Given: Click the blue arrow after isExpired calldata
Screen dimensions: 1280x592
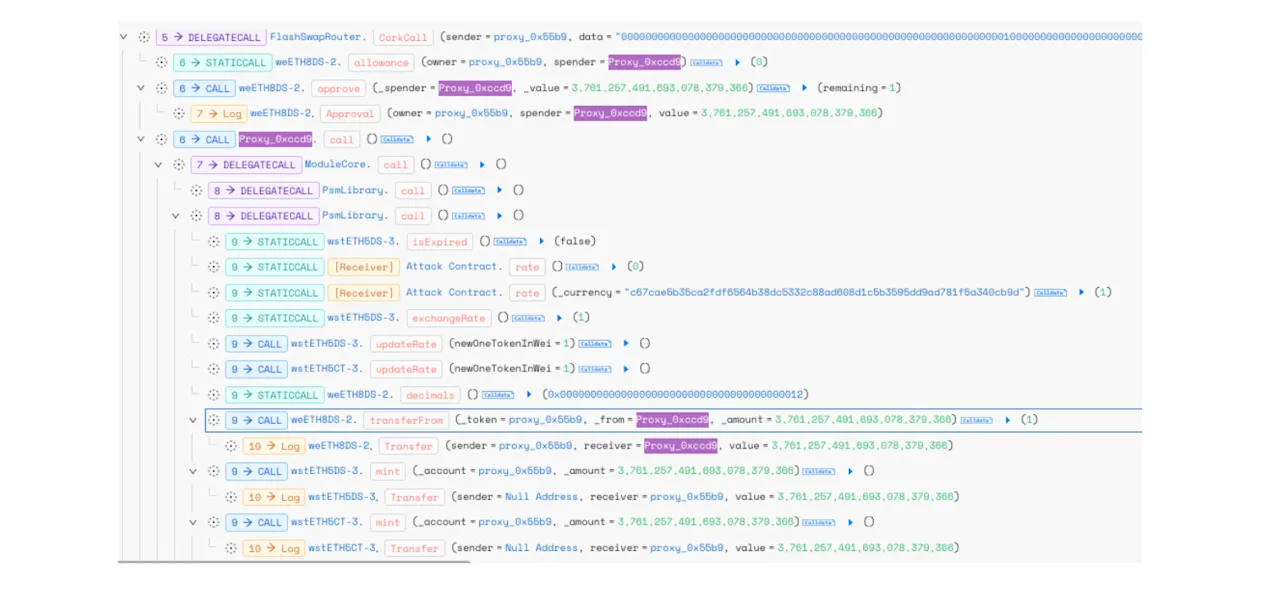Looking at the screenshot, I should coord(541,241).
